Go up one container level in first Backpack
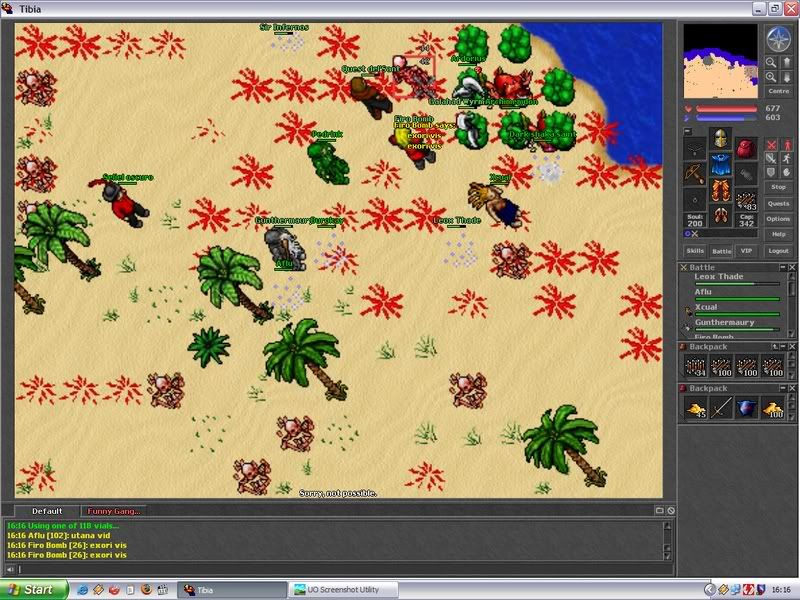The image size is (800, 600). click(774, 346)
